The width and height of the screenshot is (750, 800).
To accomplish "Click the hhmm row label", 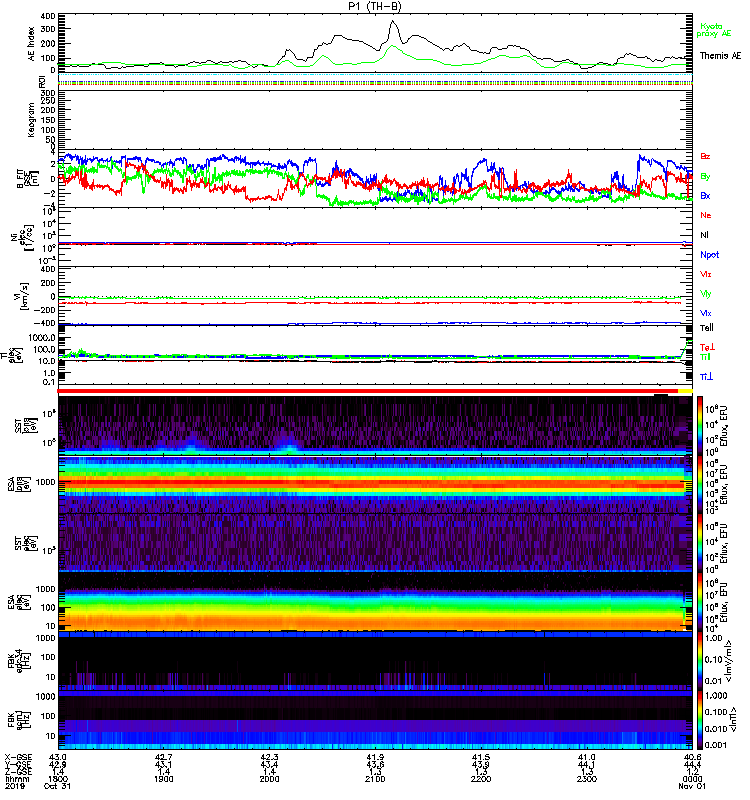I will point(17,779).
